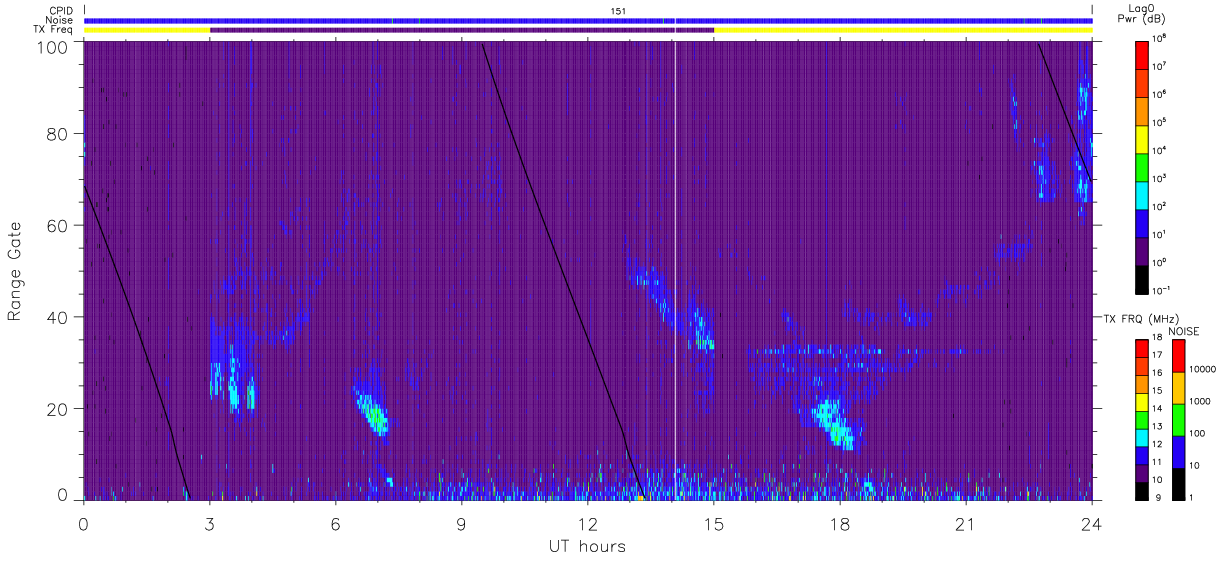
Task: Click the 60 tick on Range Gate axis
Action: pos(59,225)
